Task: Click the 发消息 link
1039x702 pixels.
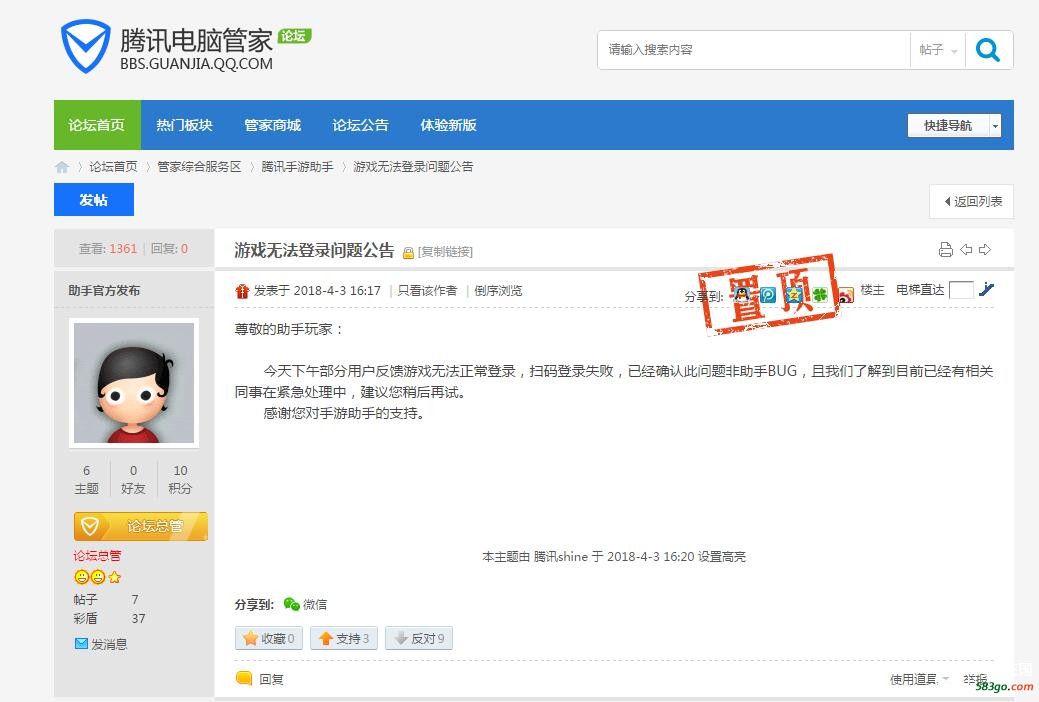Action: coord(109,644)
